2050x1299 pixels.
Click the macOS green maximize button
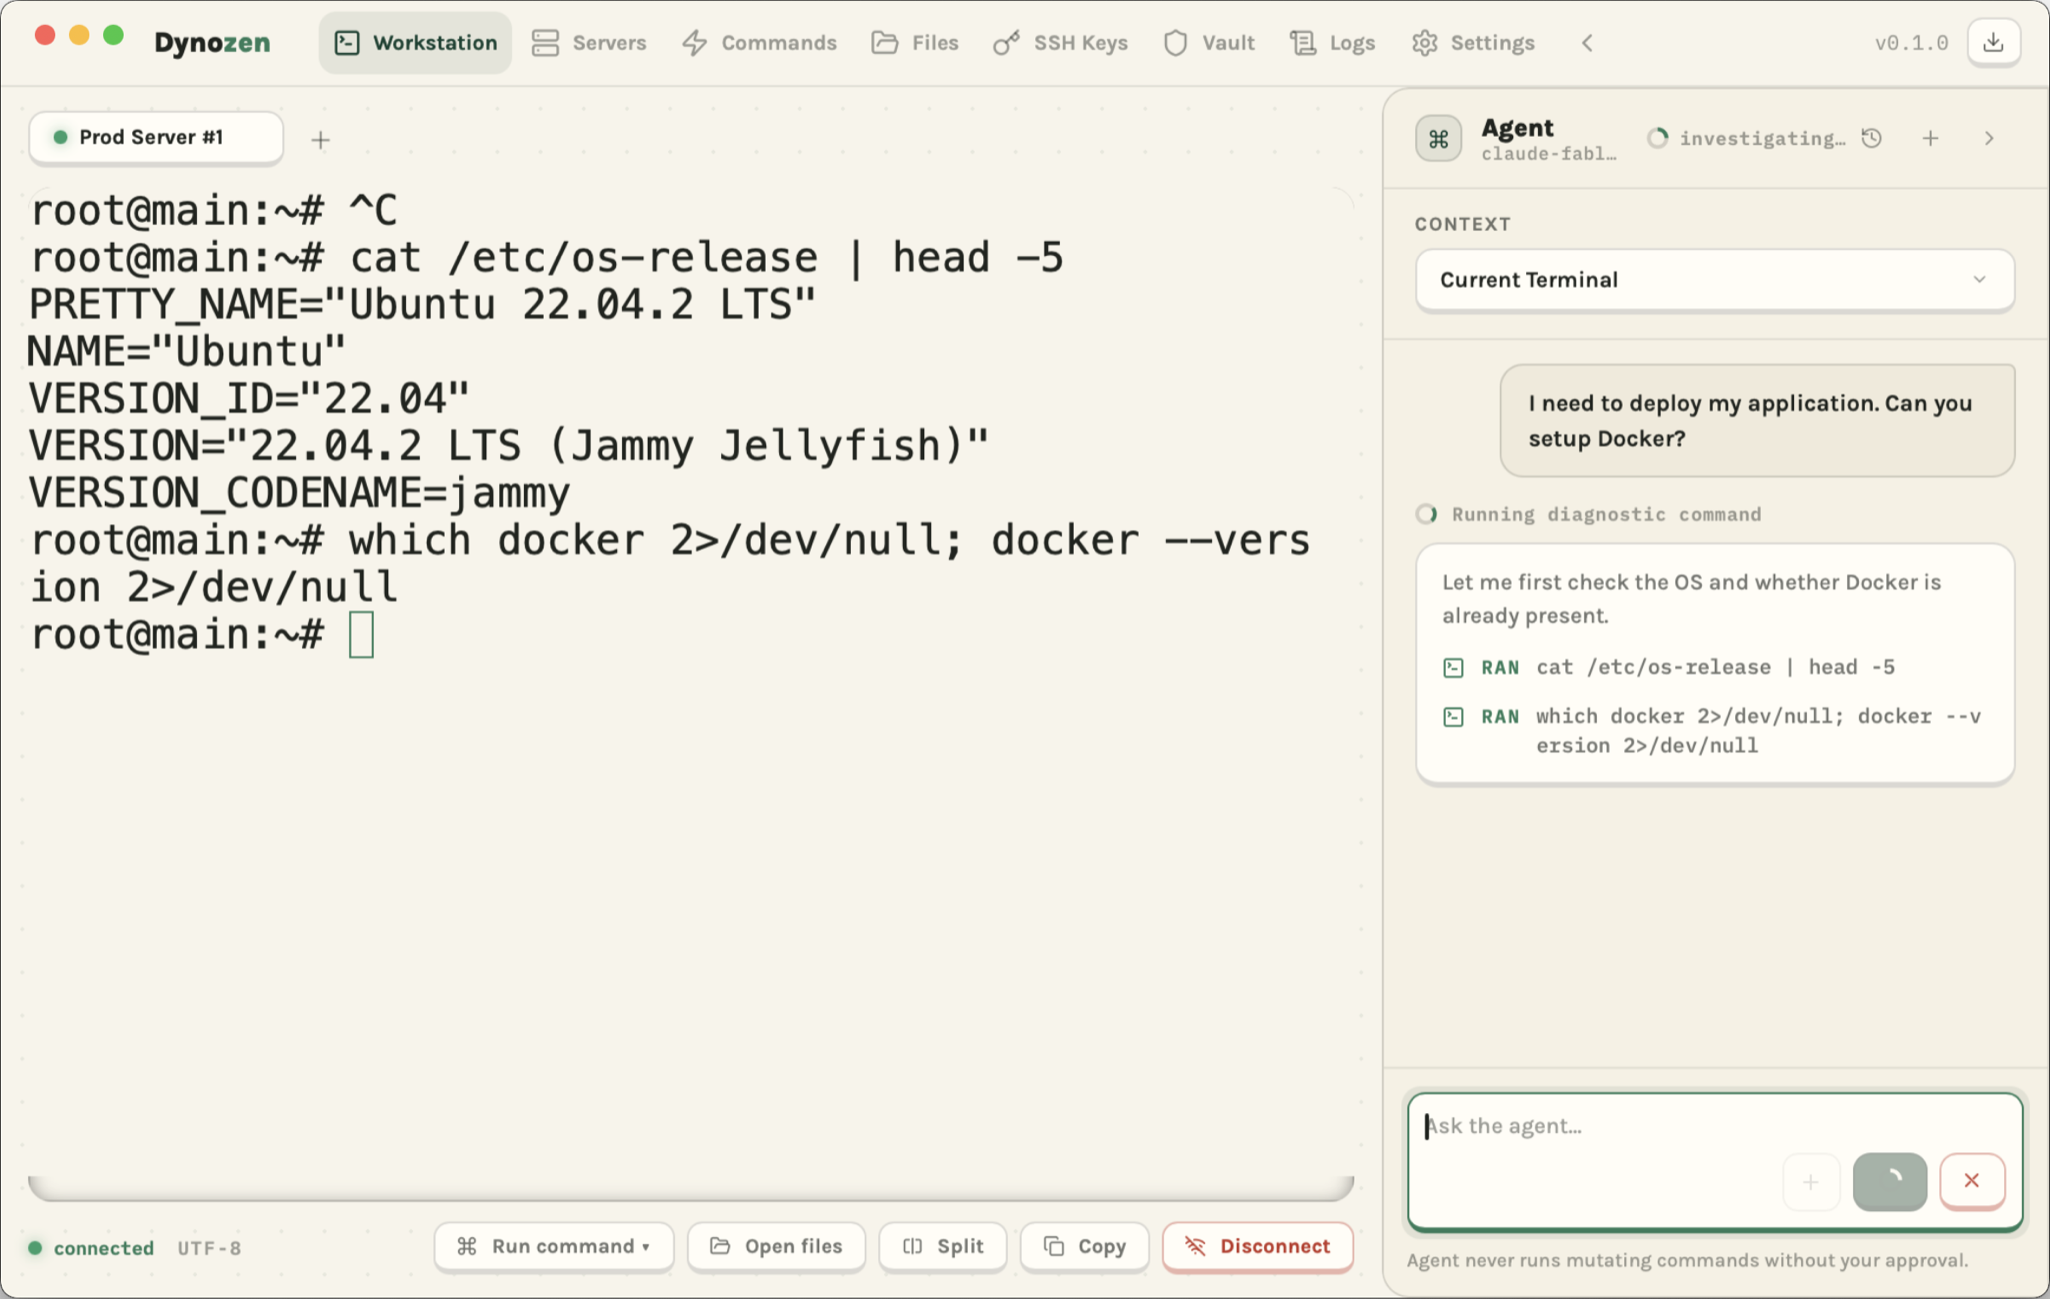114,36
